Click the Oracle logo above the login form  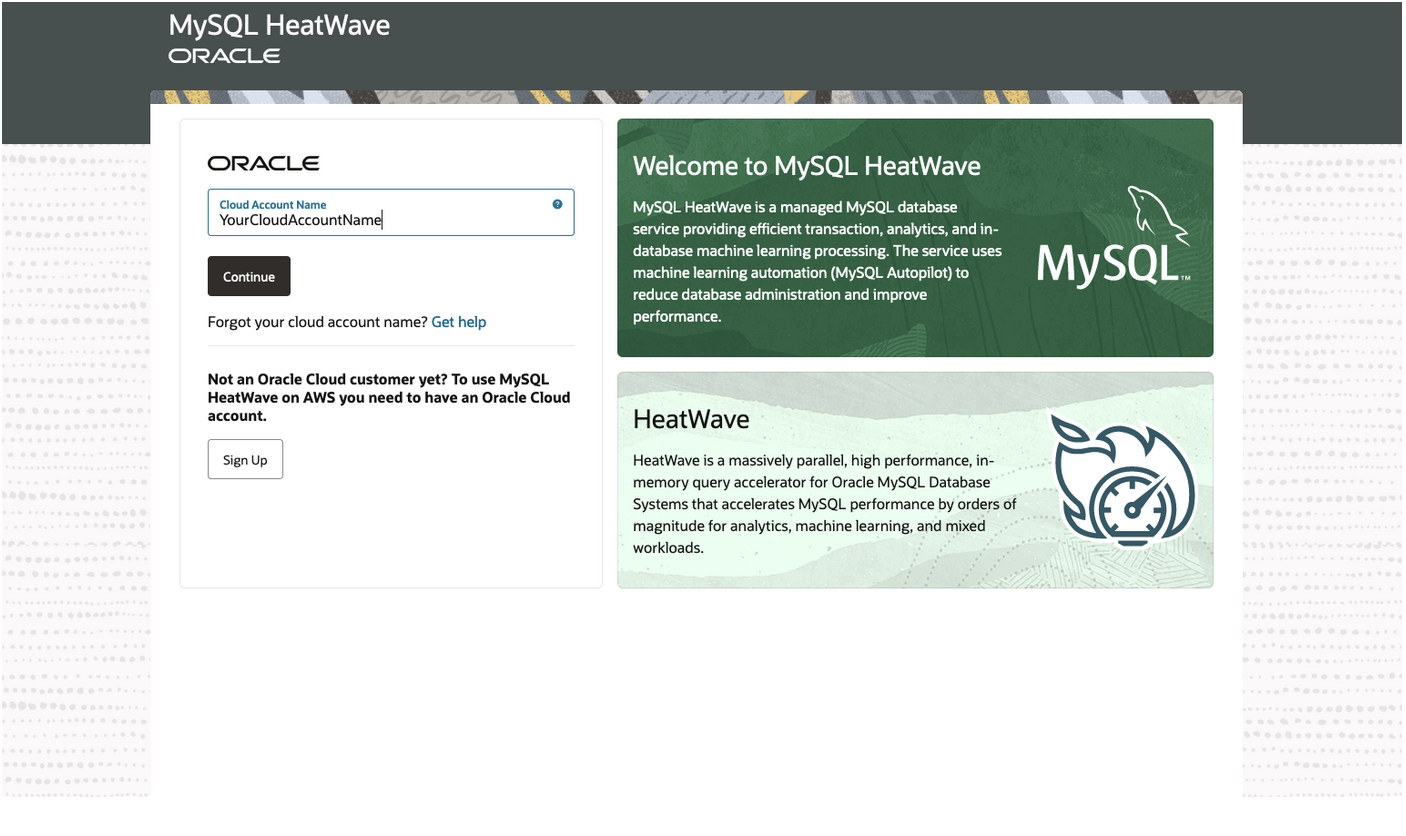click(262, 163)
